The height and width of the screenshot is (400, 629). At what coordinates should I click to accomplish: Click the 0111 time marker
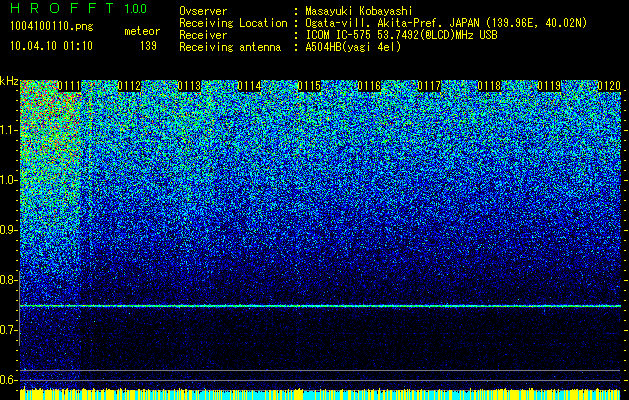[x=69, y=86]
